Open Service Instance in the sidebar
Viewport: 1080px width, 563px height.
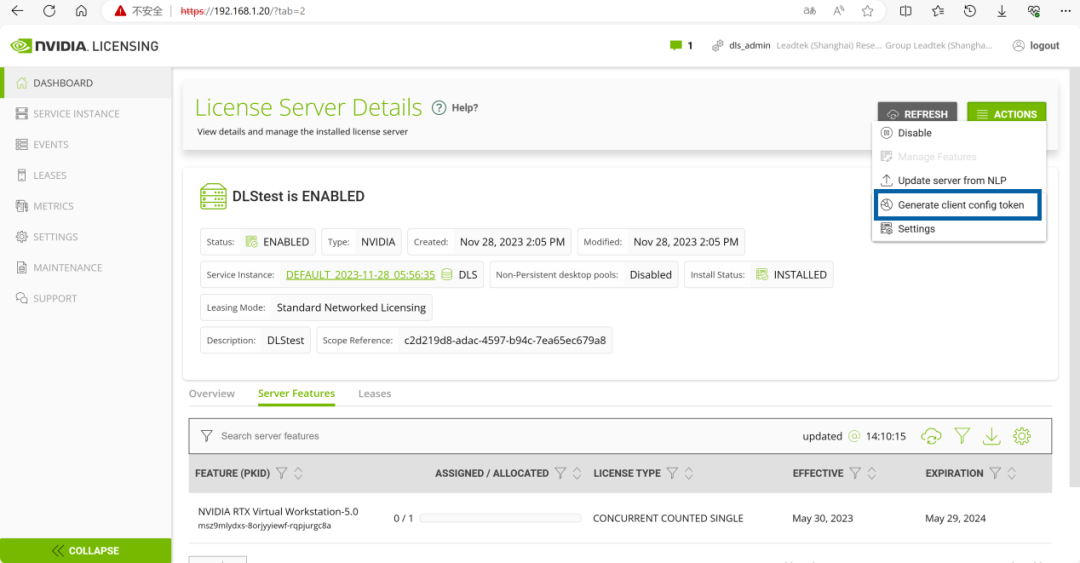point(85,114)
